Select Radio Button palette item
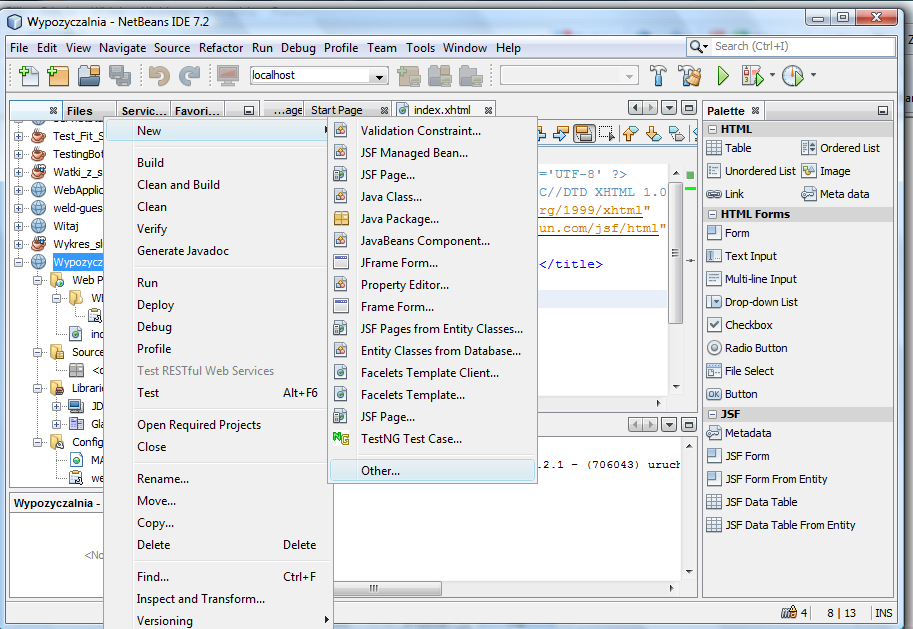Viewport: 913px width, 629px height. (748, 348)
